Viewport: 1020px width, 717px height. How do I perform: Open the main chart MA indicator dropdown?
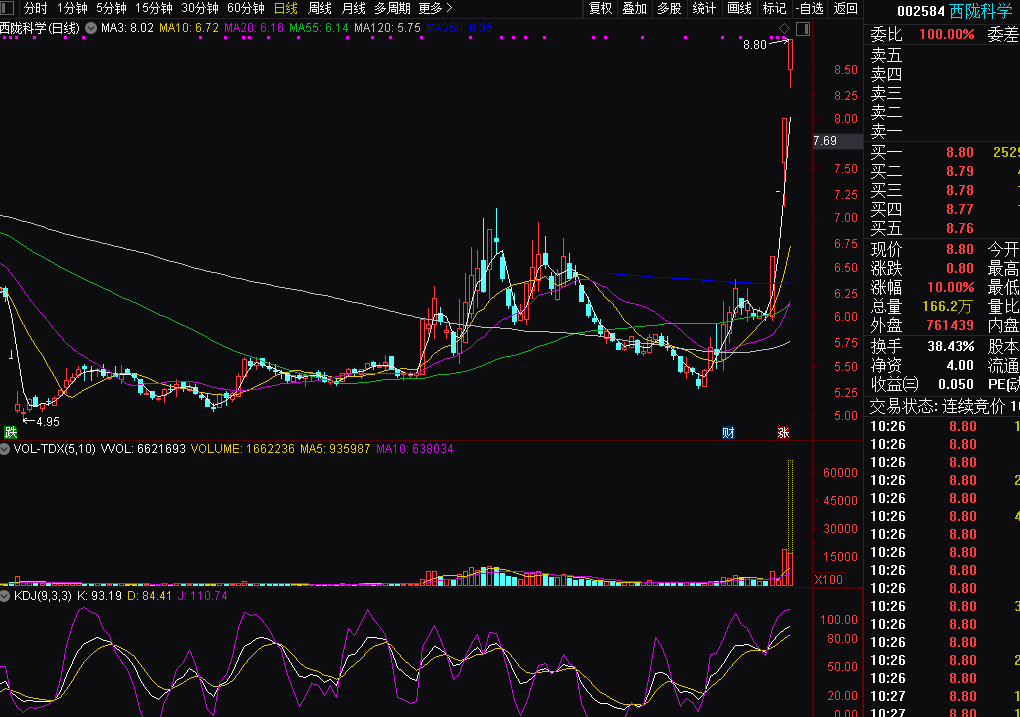[x=92, y=28]
